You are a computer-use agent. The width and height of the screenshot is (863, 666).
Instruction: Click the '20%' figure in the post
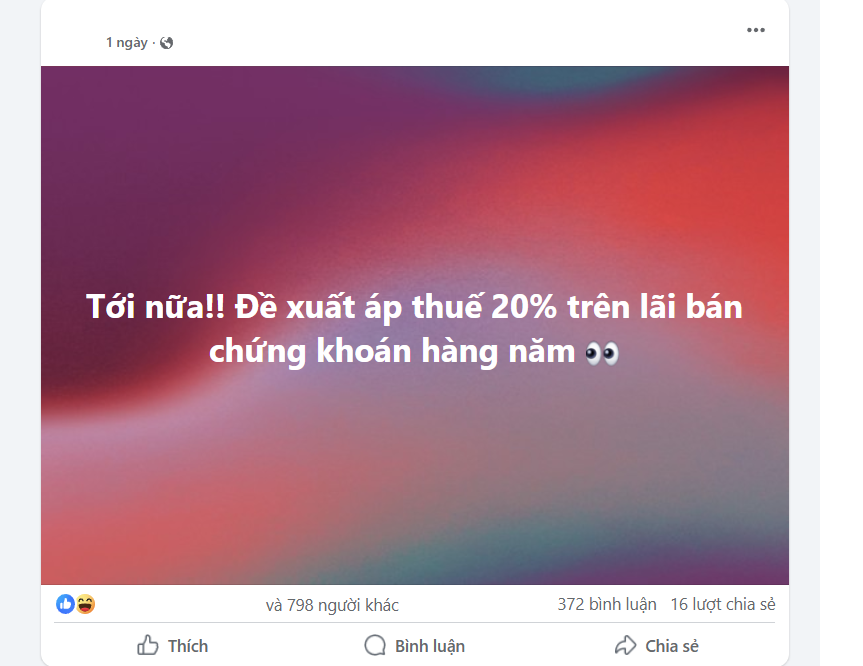[524, 307]
